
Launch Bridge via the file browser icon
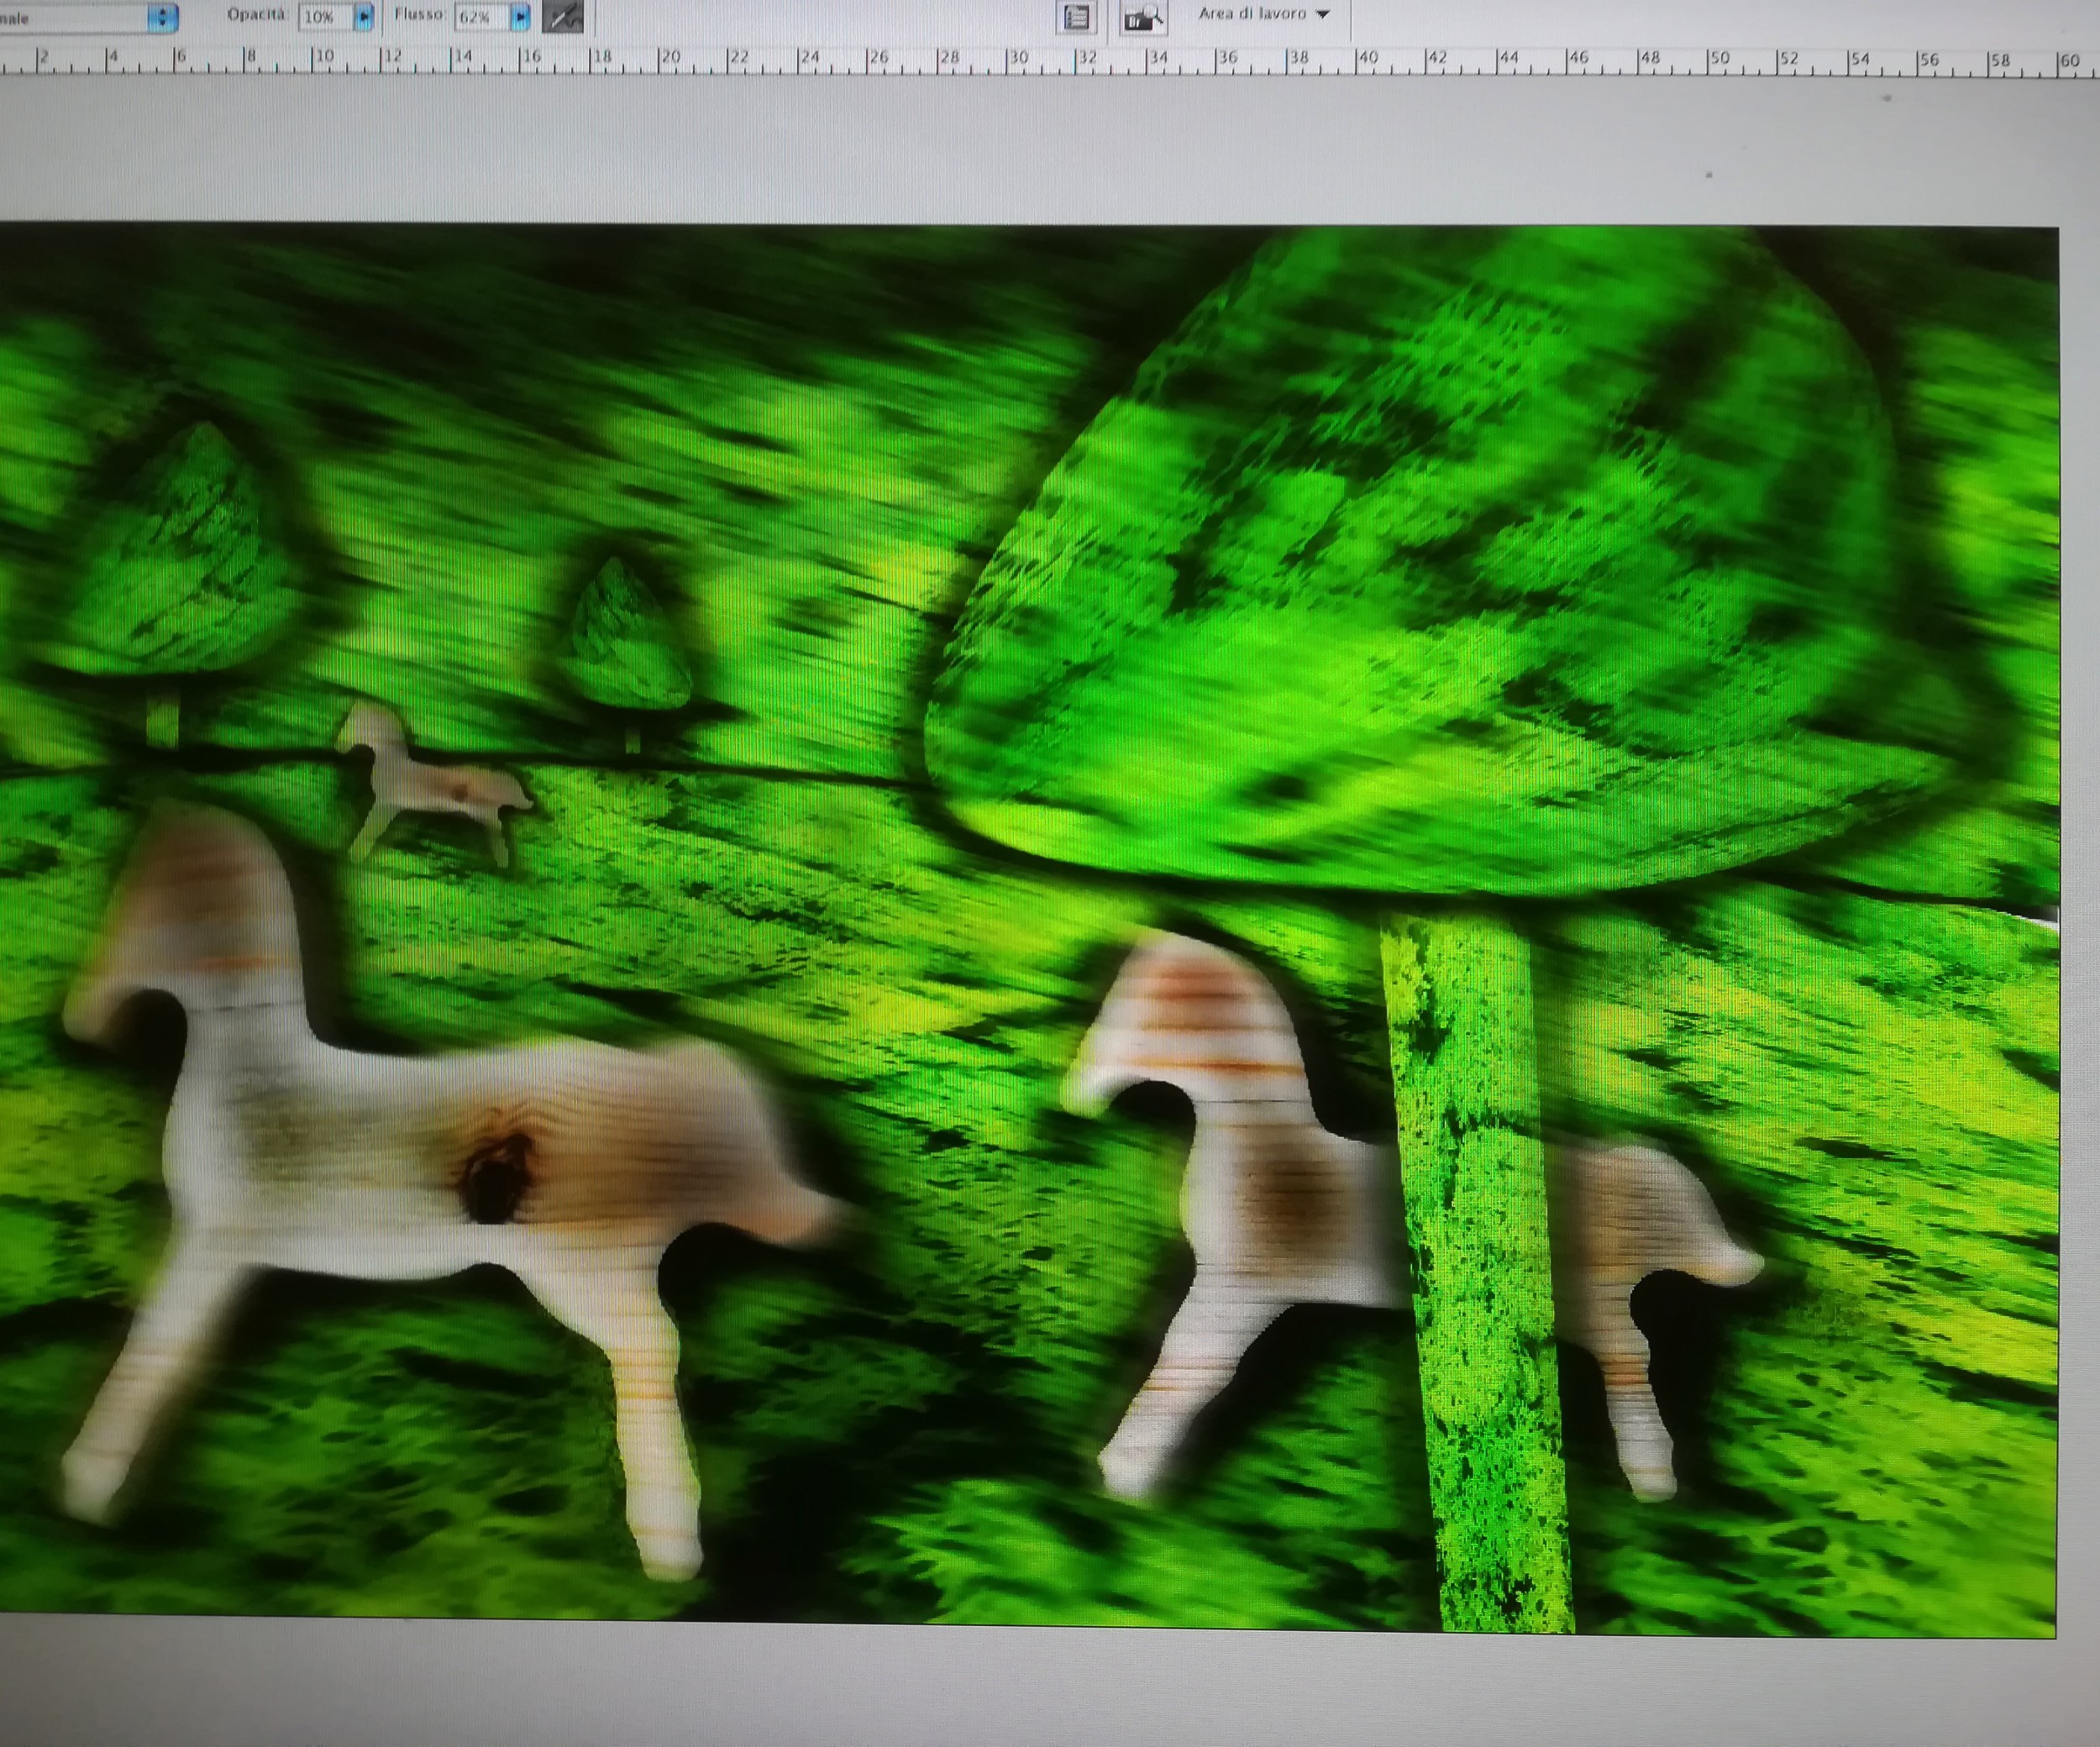click(x=1142, y=17)
